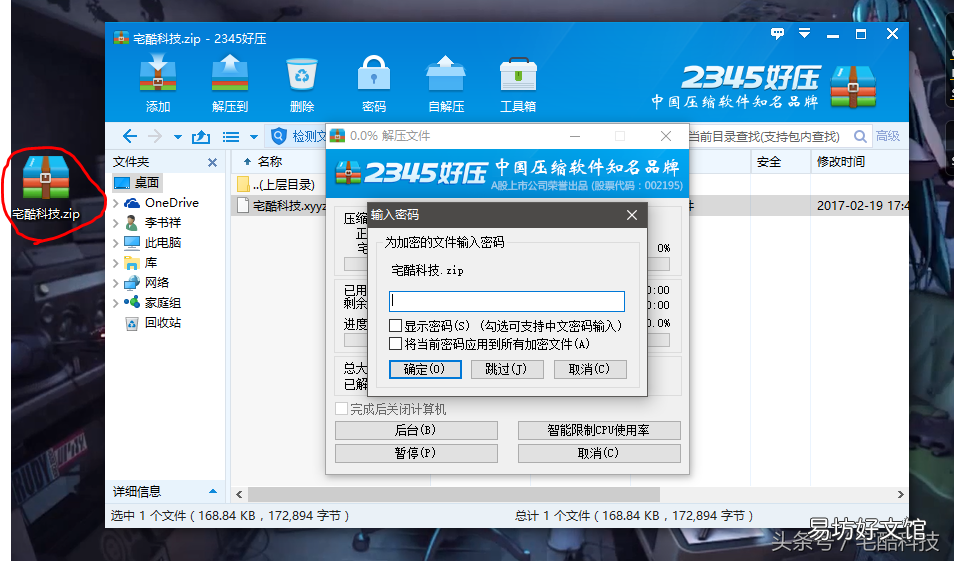Image resolution: width=954 pixels, height=561 pixels.
Task: Open the title bar menu triangle icon
Action: pyautogui.click(x=804, y=33)
